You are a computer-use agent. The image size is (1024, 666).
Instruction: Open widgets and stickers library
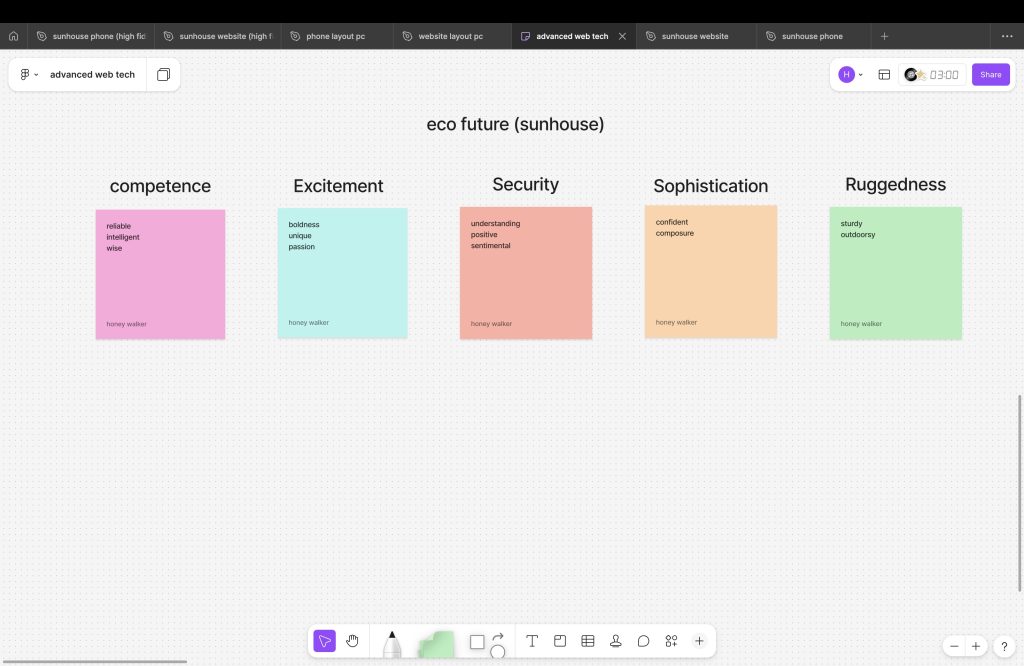671,641
